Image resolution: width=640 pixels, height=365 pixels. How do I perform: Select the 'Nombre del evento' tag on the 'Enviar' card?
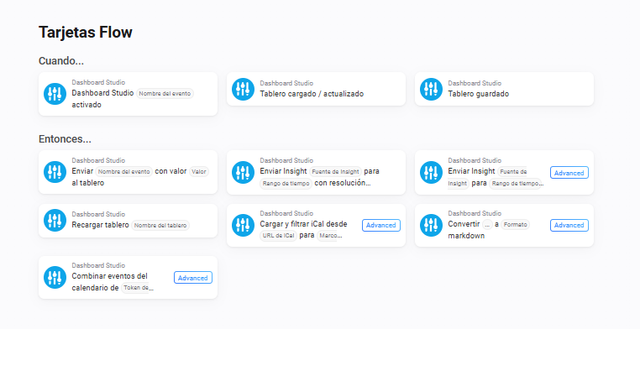[124, 171]
